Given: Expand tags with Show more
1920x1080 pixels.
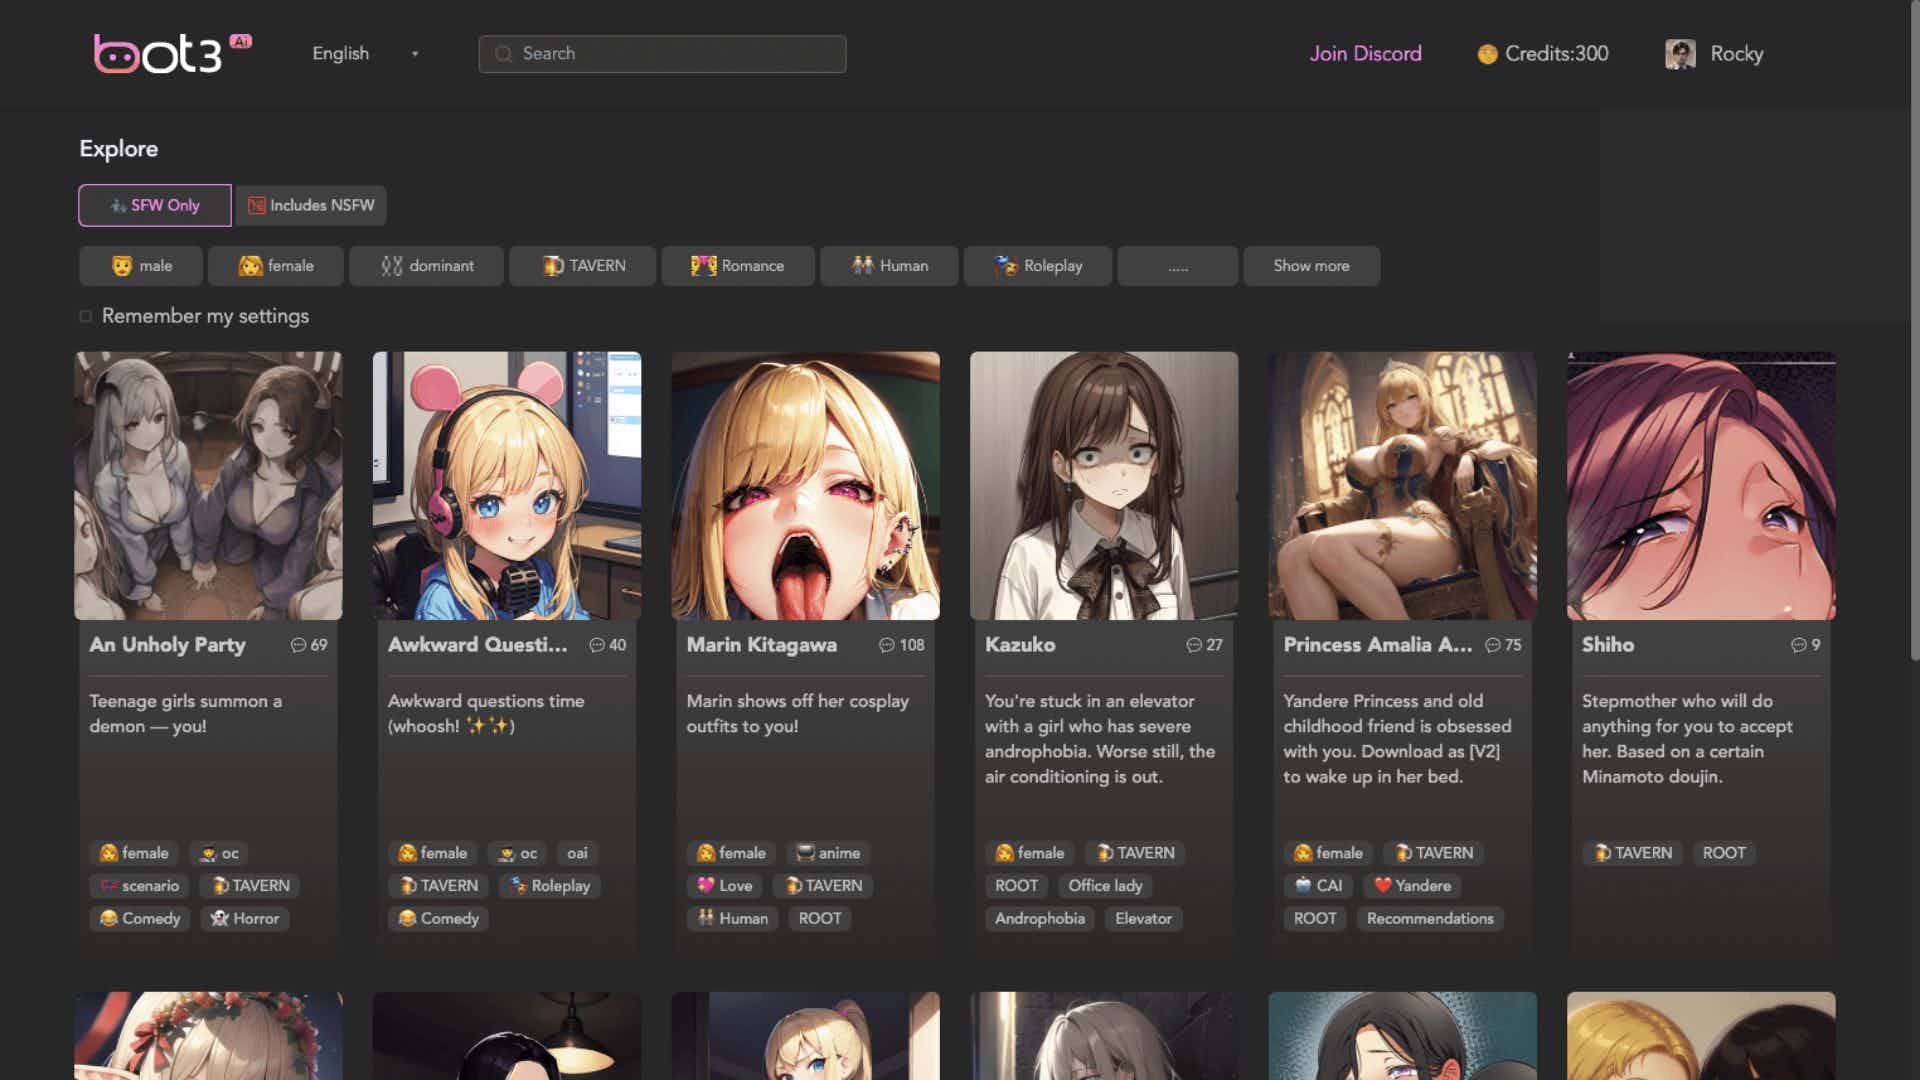Looking at the screenshot, I should 1310,266.
